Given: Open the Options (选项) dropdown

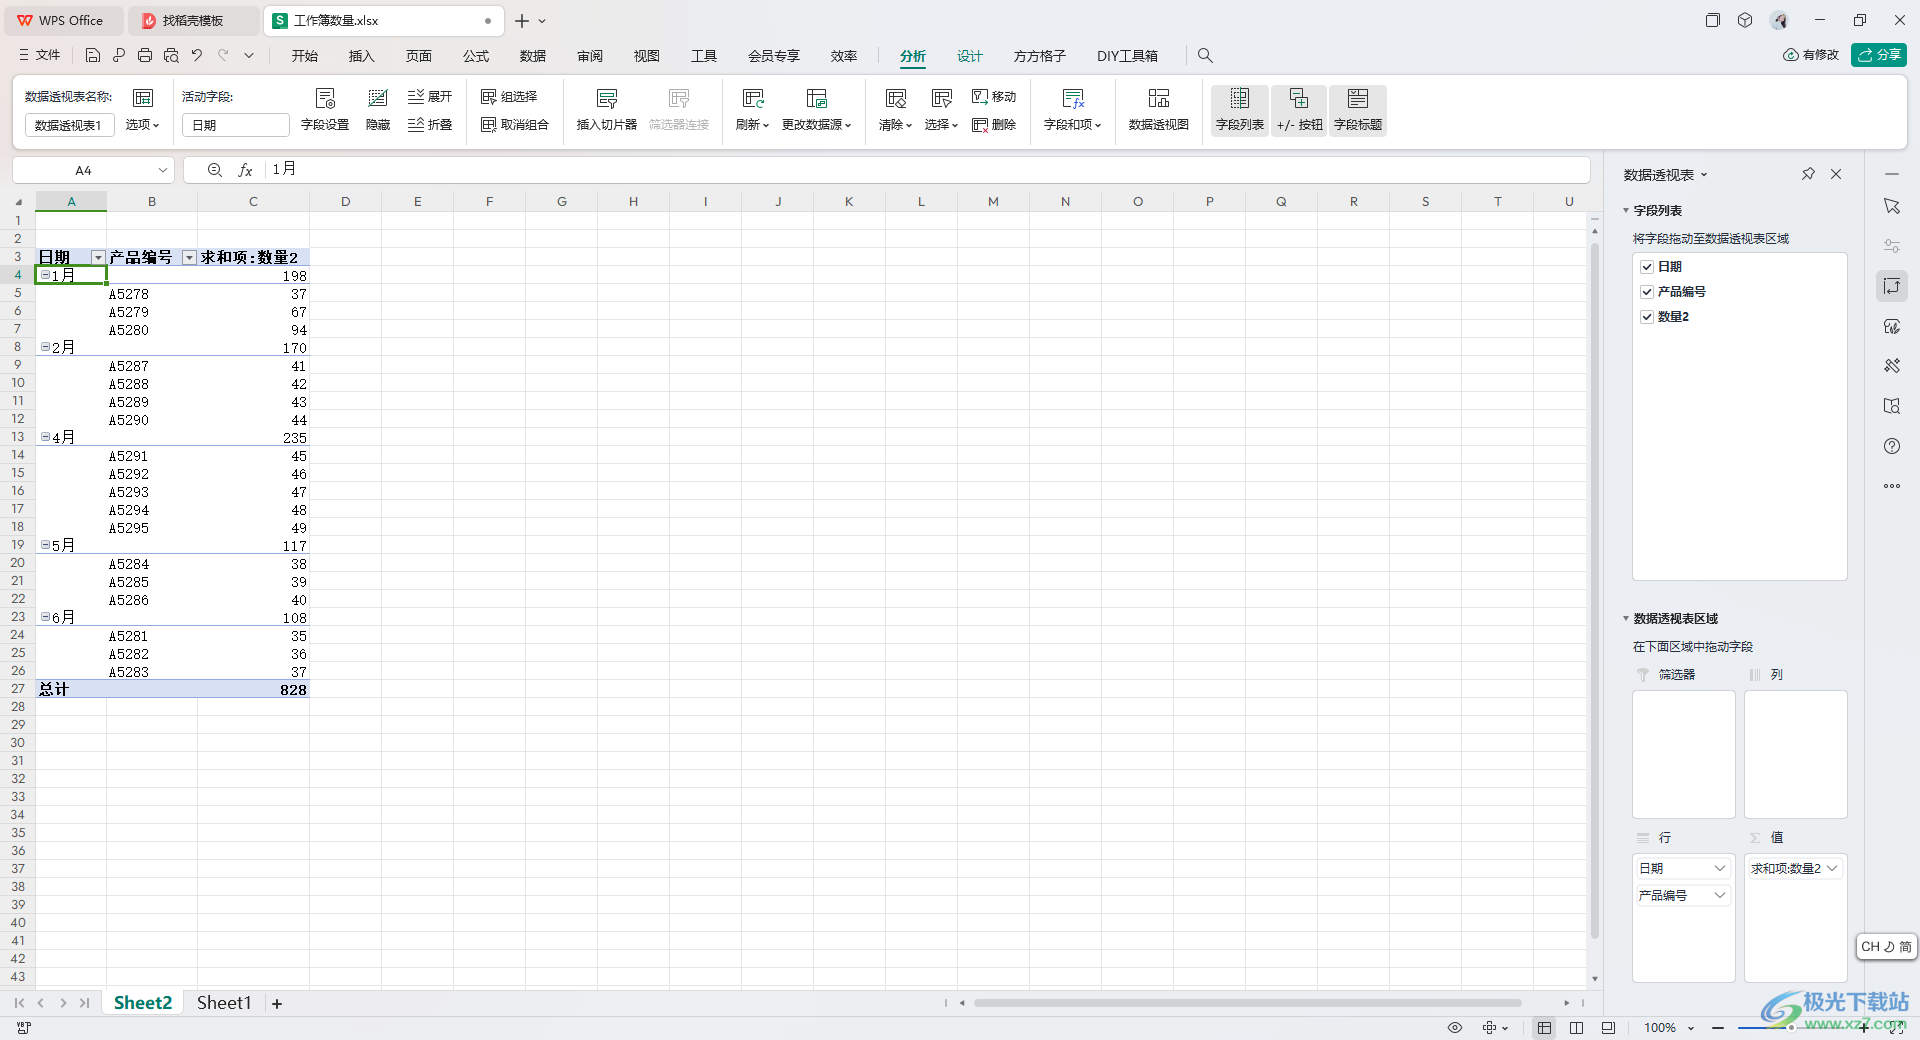Looking at the screenshot, I should click(142, 125).
